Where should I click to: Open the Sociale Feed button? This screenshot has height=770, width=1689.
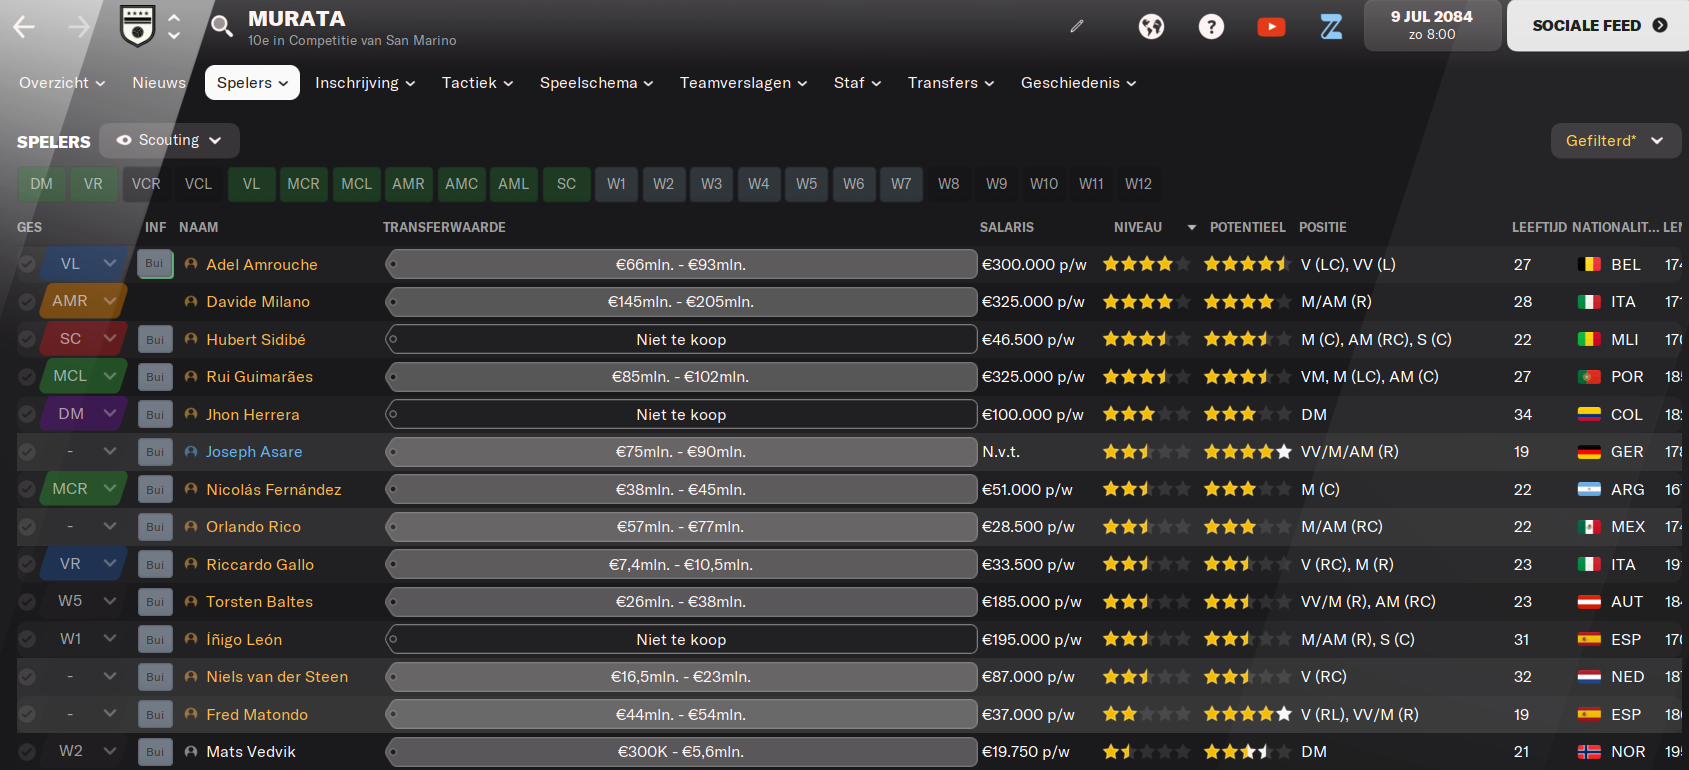click(x=1599, y=25)
